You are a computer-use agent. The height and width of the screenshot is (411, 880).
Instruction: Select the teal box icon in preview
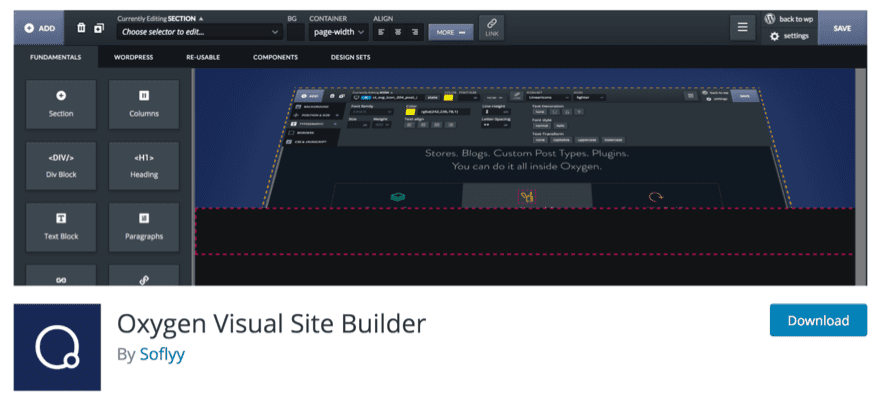point(397,197)
